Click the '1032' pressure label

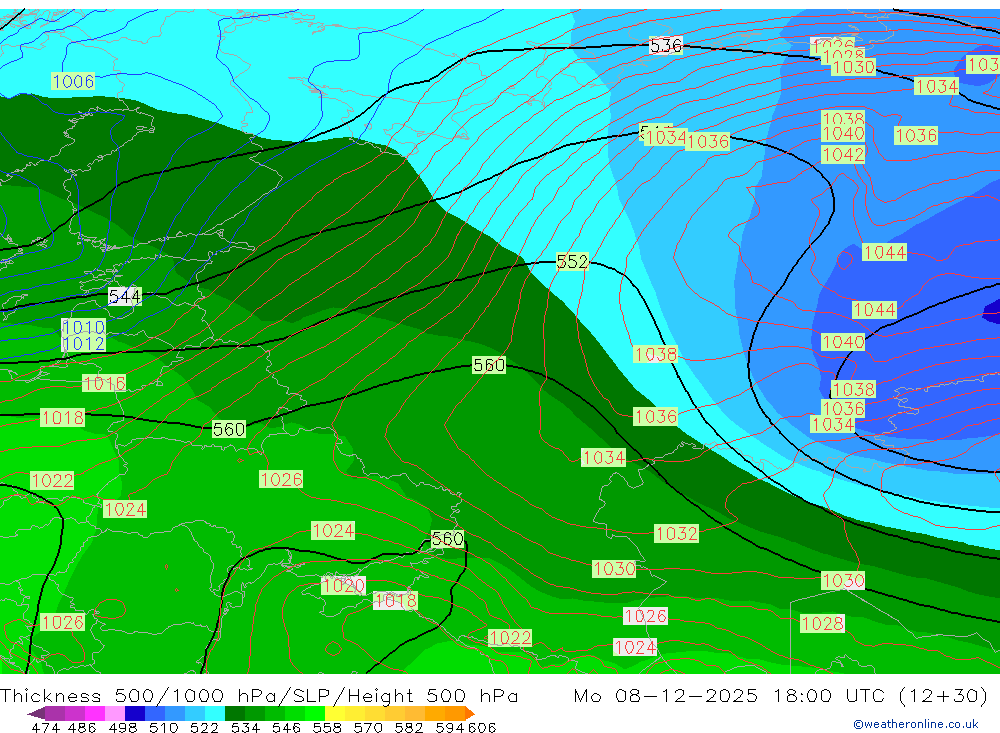coord(677,533)
